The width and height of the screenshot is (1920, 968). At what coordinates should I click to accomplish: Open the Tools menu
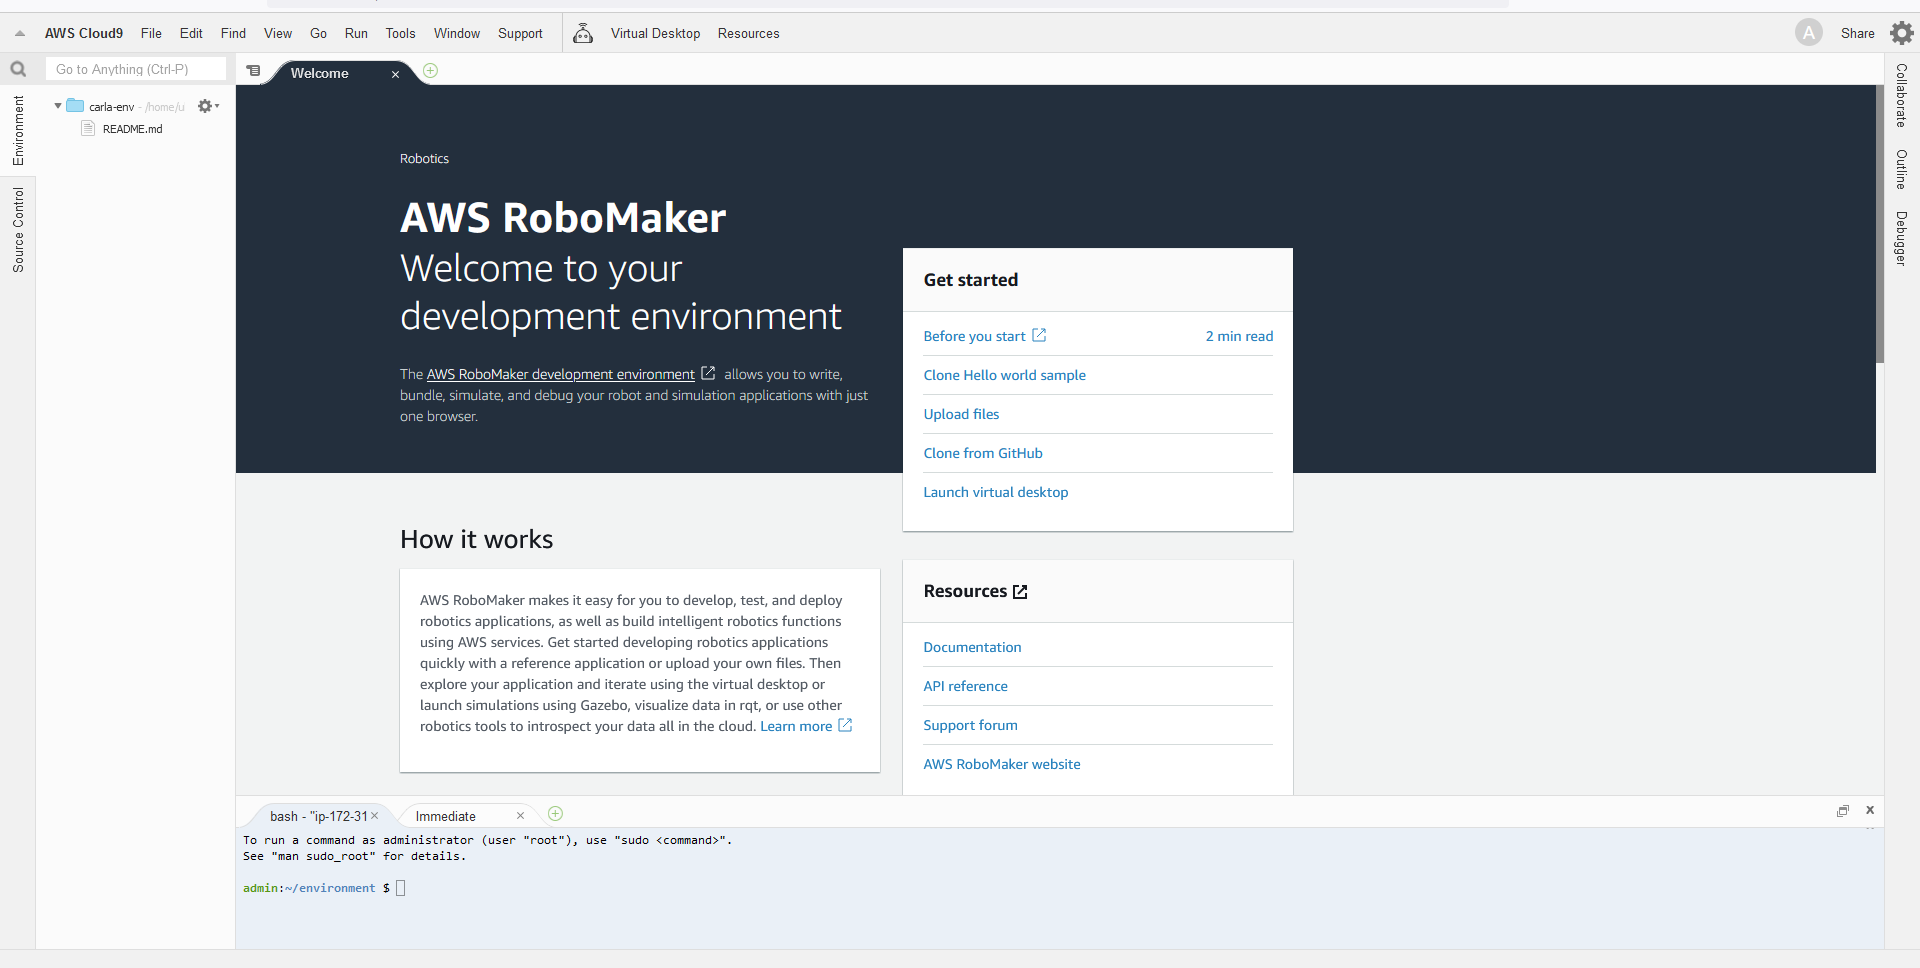pyautogui.click(x=401, y=33)
